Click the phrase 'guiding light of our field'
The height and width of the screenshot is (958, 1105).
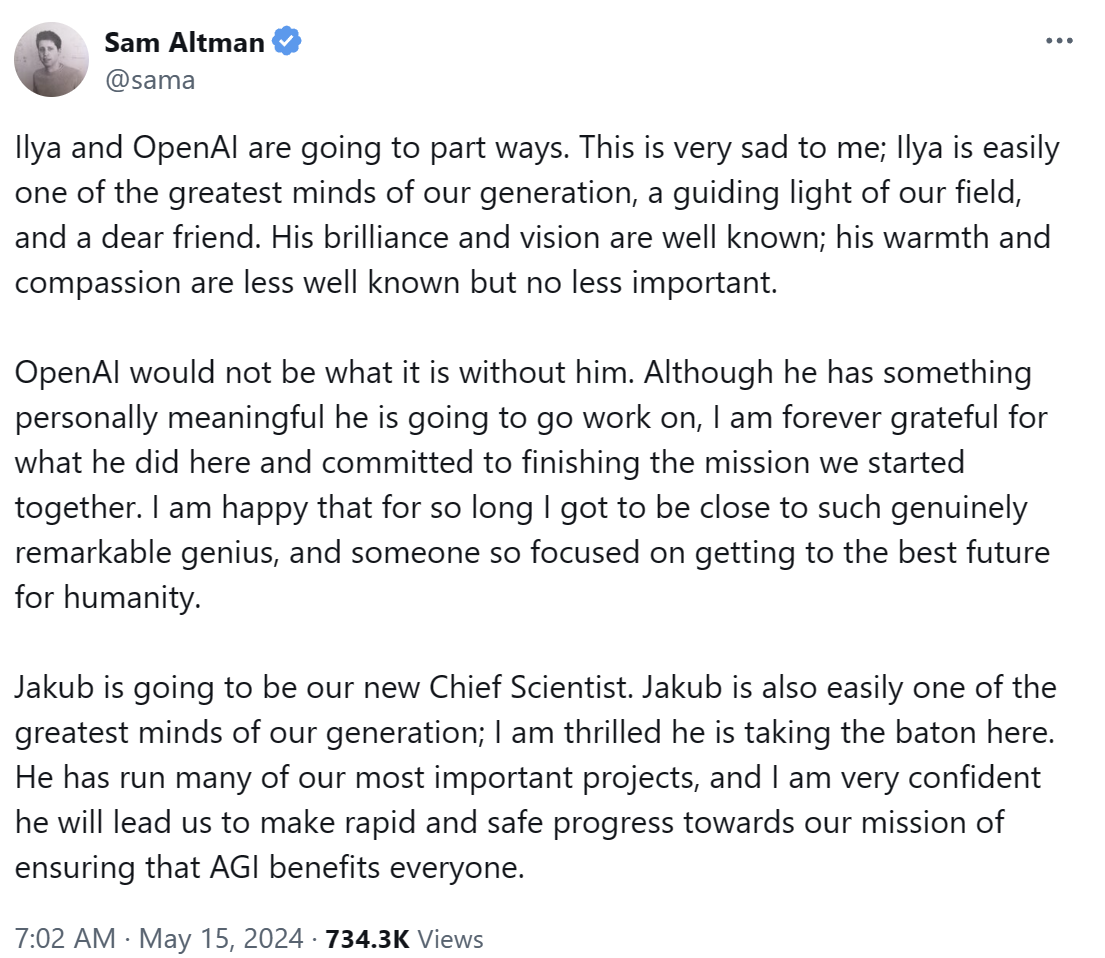(846, 193)
